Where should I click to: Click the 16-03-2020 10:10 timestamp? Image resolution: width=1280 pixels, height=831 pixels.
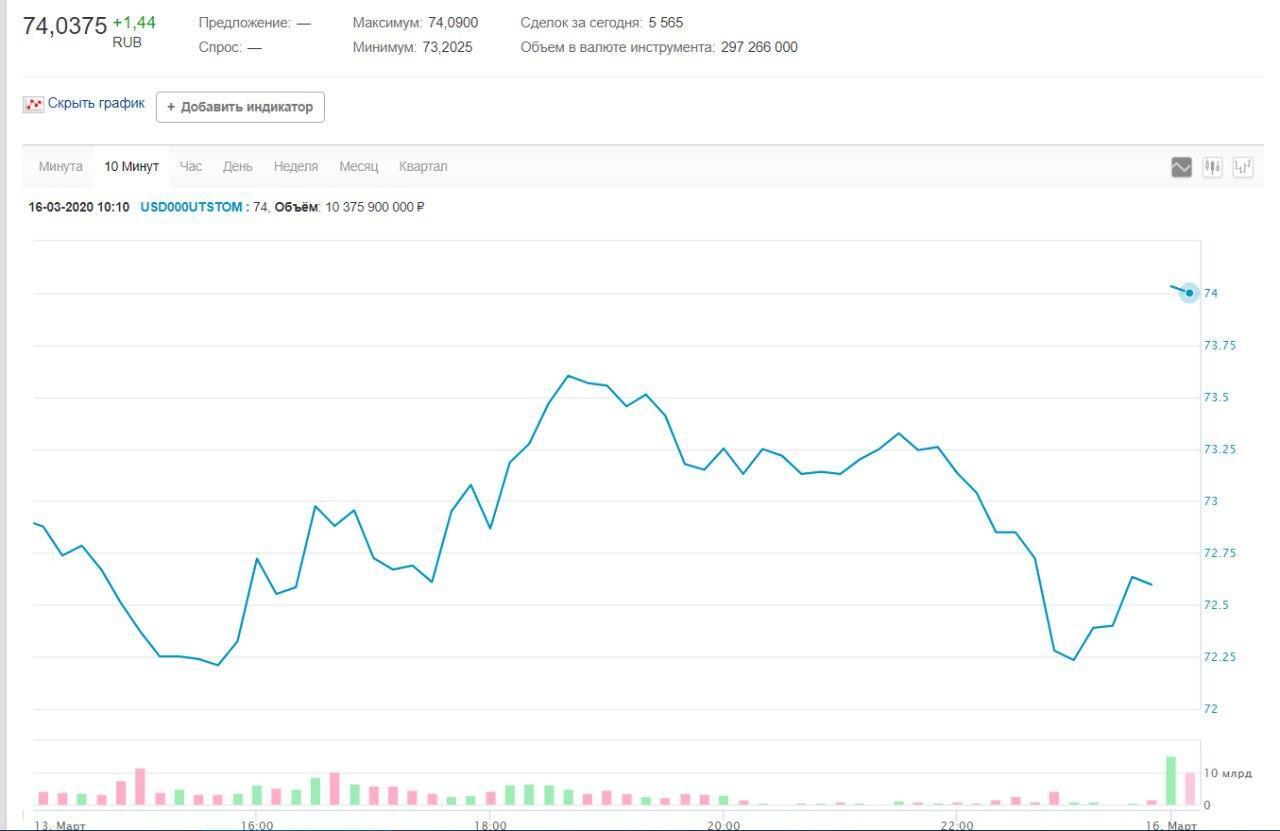pyautogui.click(x=79, y=207)
